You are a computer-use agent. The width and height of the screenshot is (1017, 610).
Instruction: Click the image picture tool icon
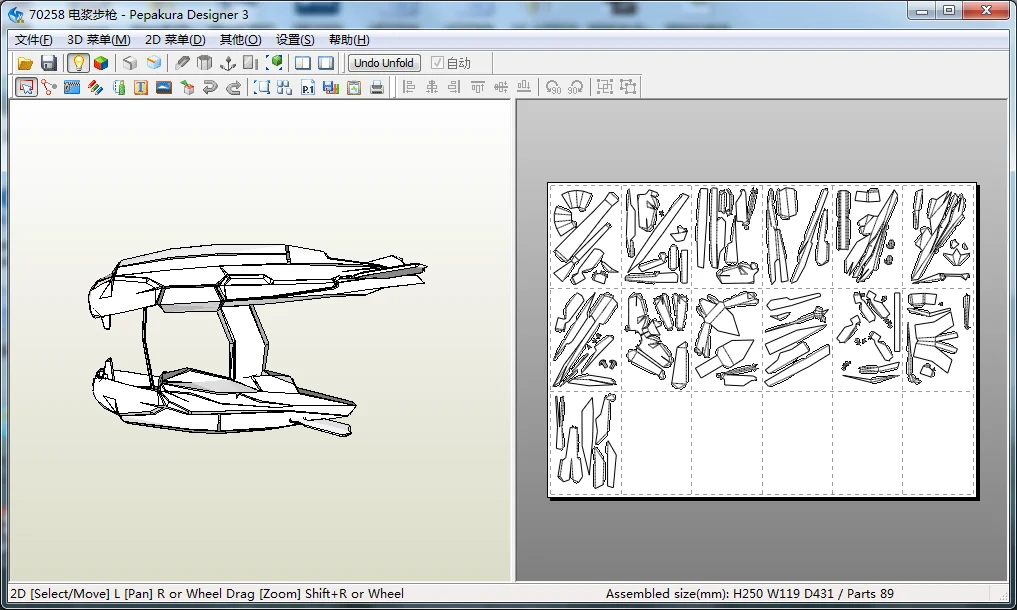(164, 87)
